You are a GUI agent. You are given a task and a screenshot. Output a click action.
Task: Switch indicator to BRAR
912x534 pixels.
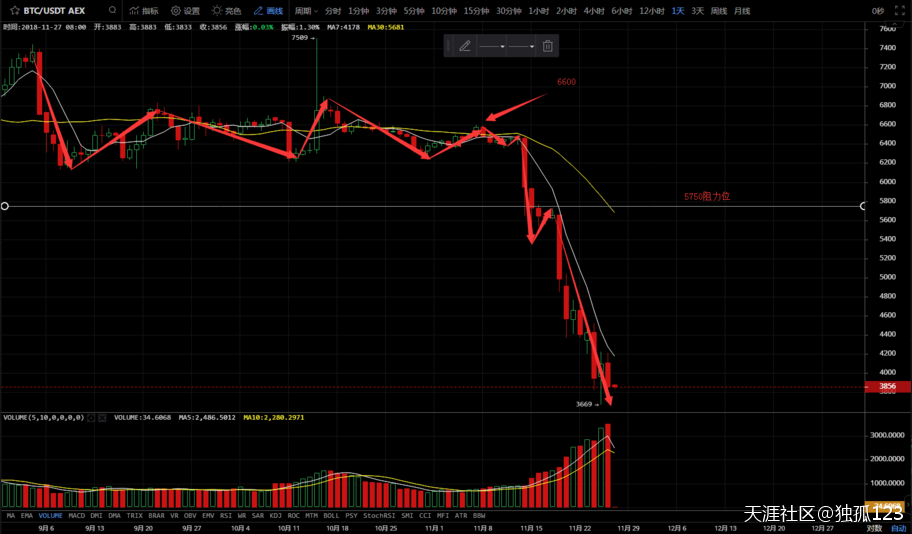pyautogui.click(x=156, y=515)
